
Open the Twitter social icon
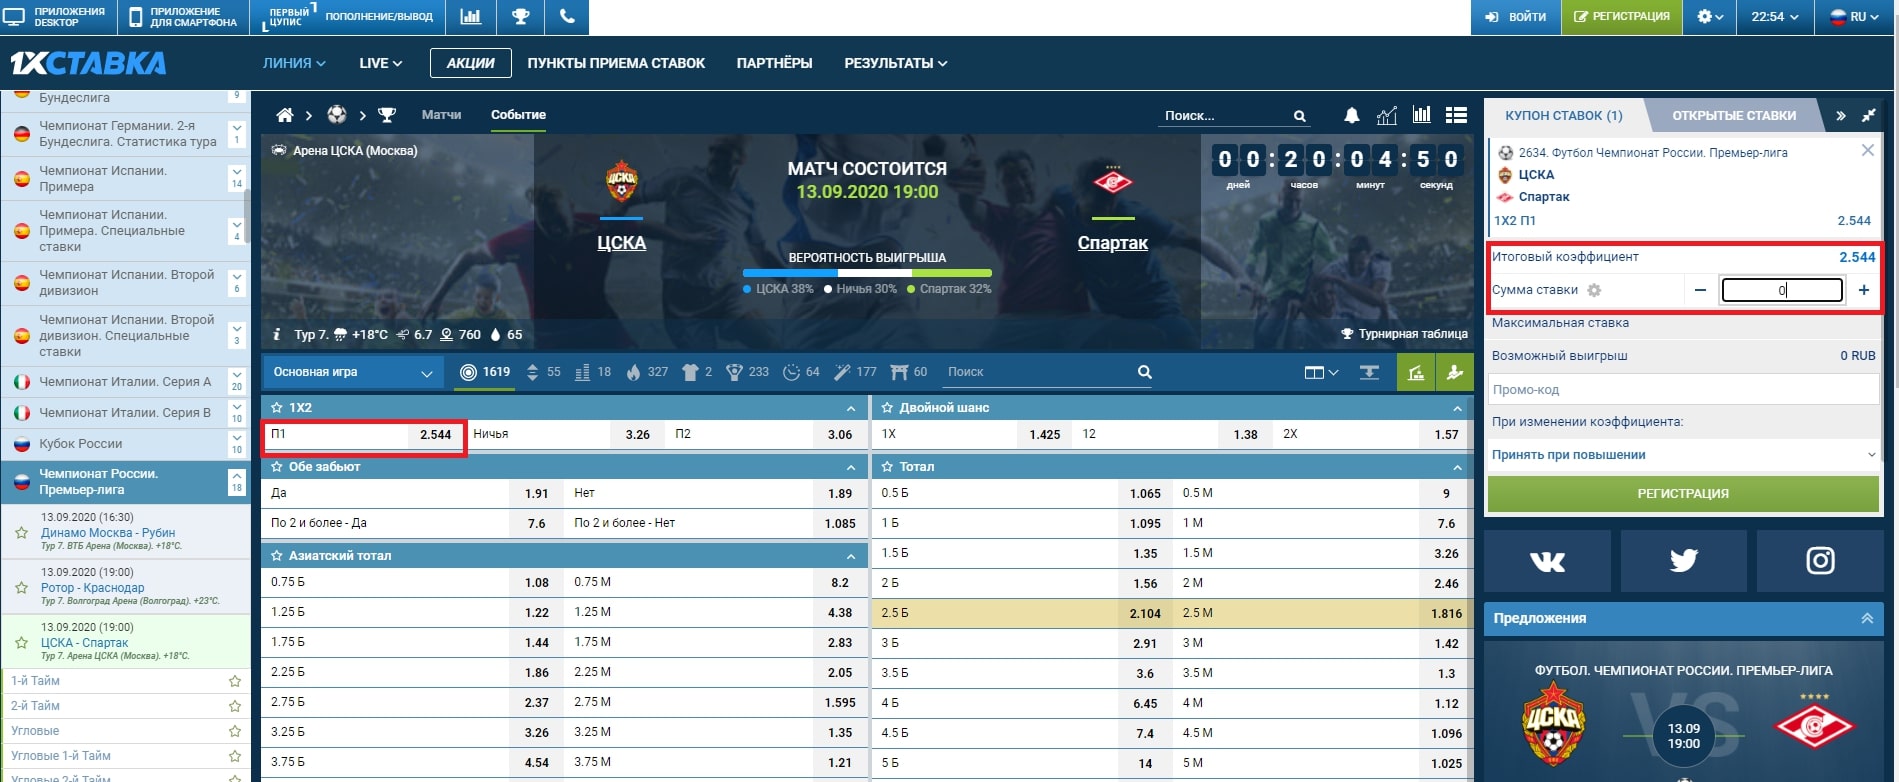coord(1683,561)
